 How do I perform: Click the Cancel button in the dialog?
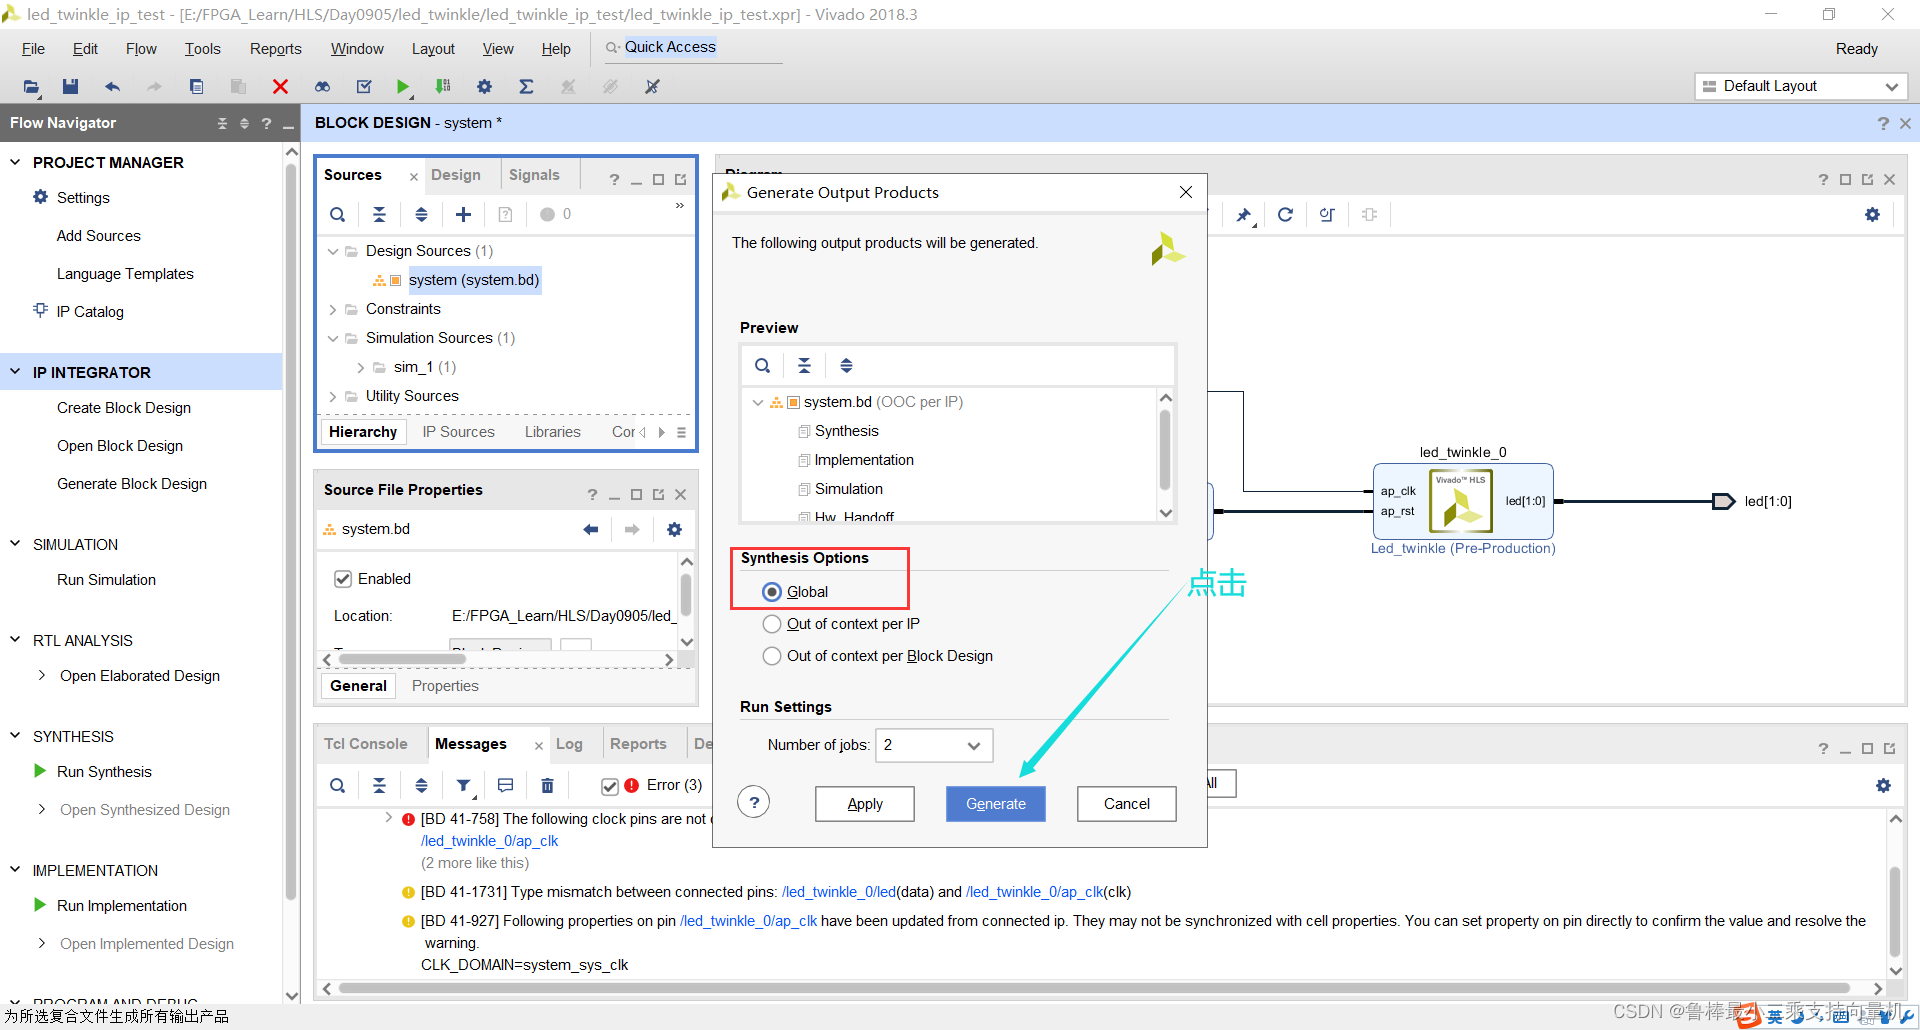point(1127,804)
